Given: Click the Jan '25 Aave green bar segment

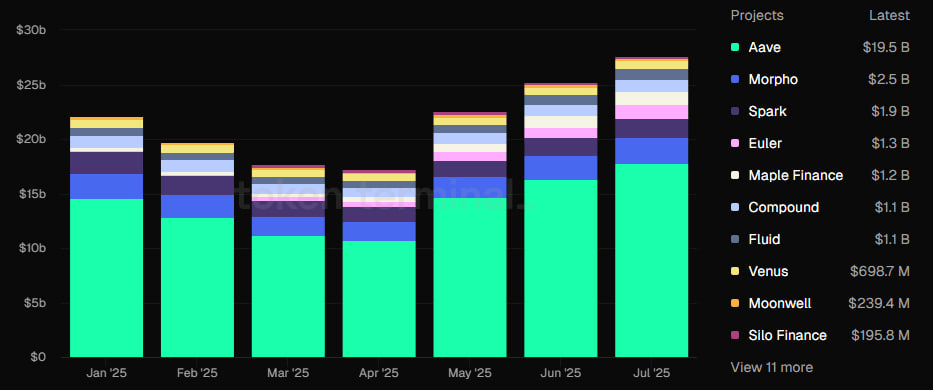Looking at the screenshot, I should point(107,278).
